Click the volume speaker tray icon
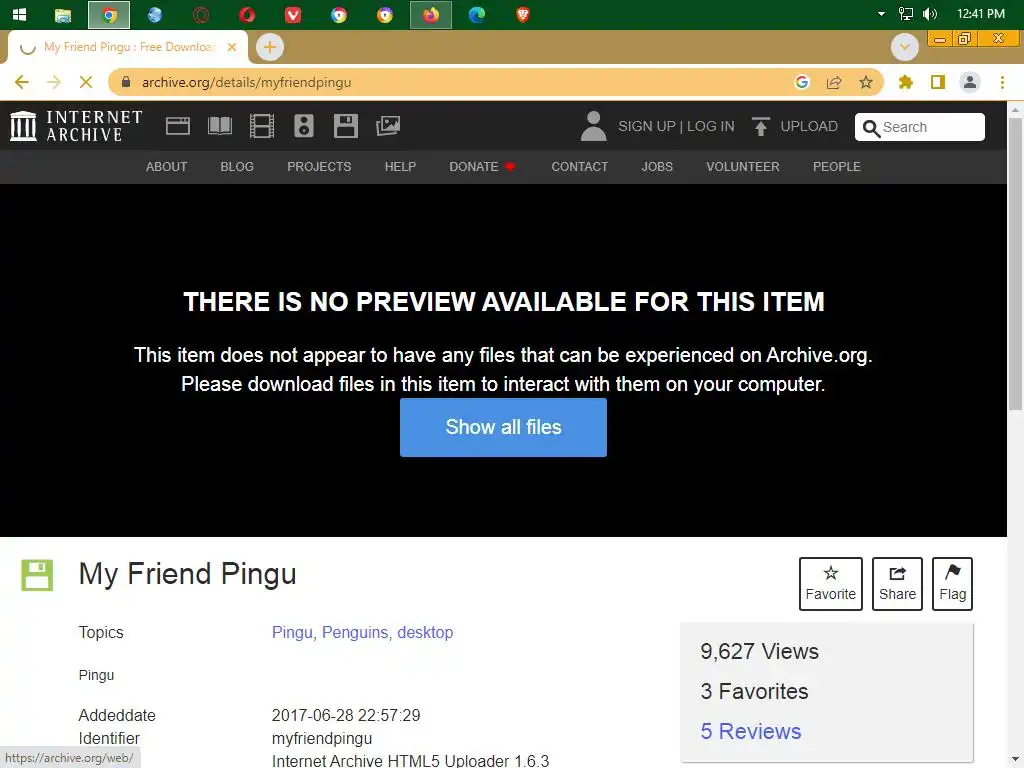This screenshot has height=768, width=1024. 930,14
